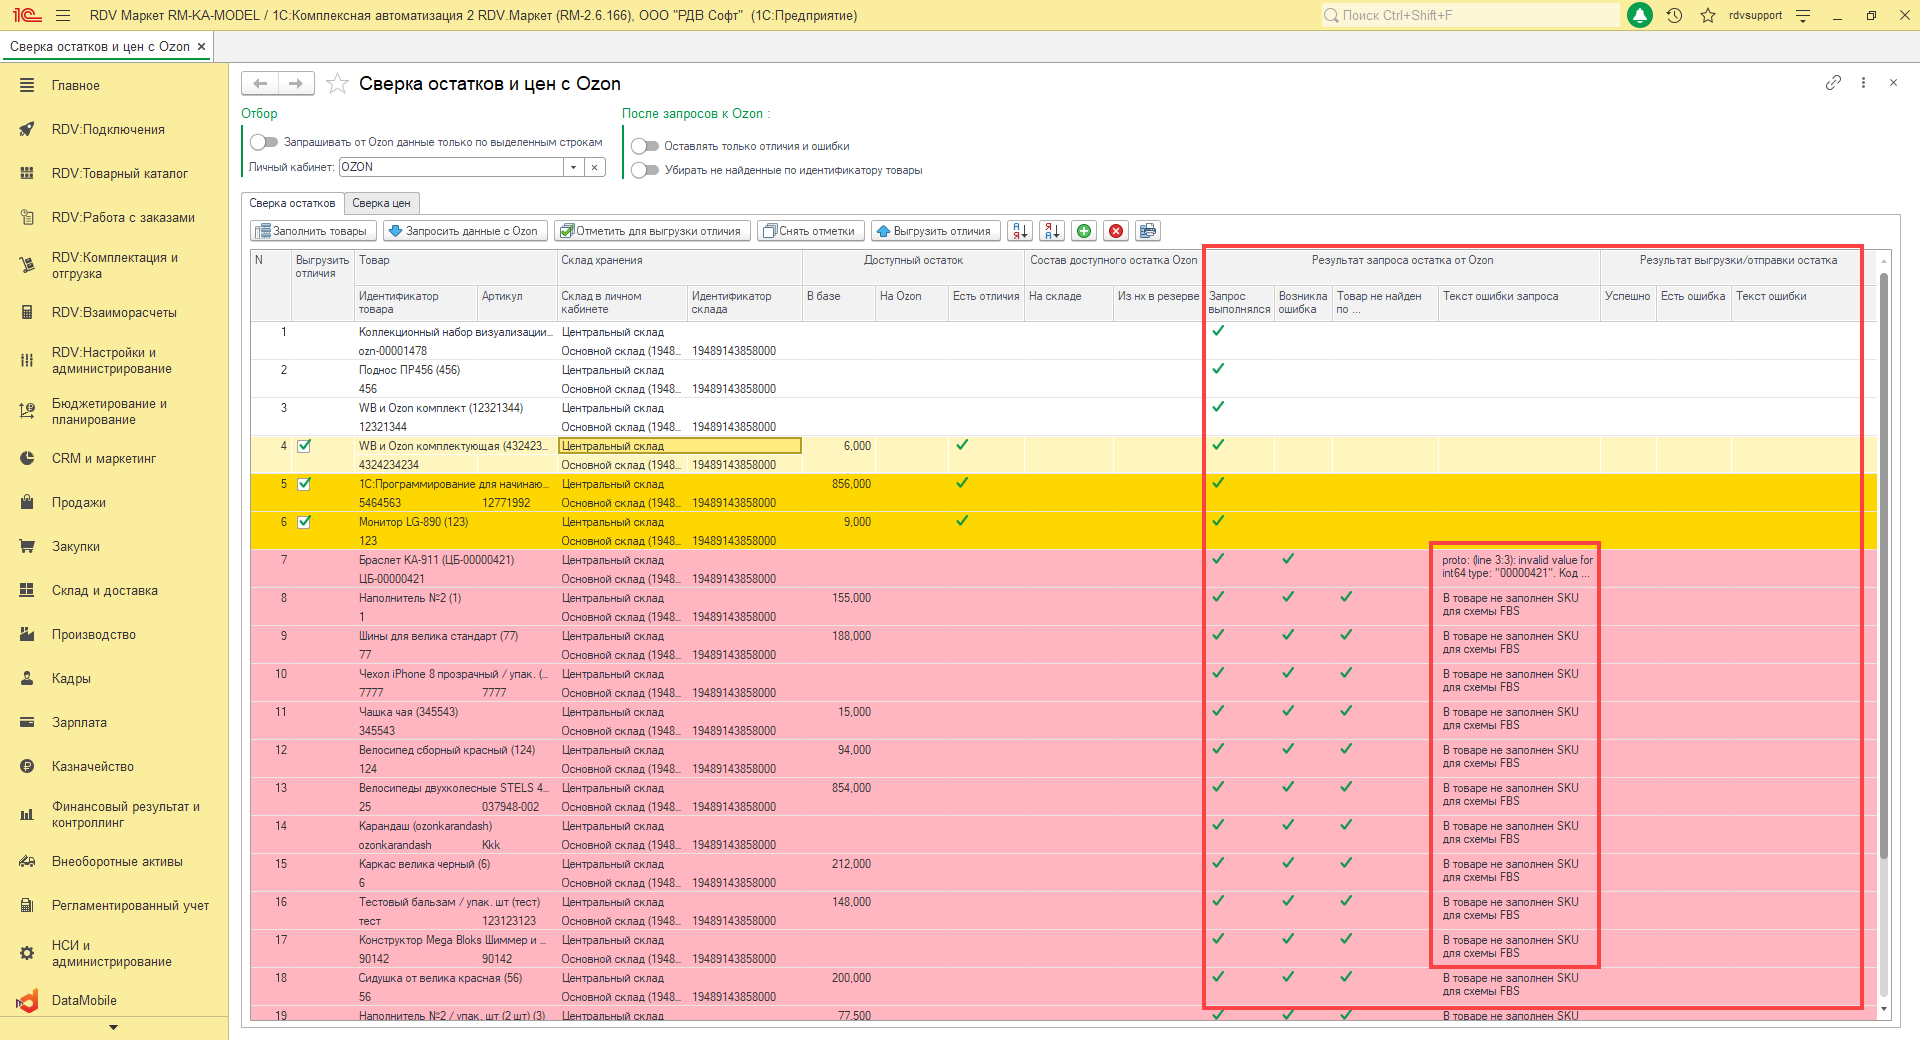The image size is (1920, 1040).
Task: Enable 'Оставлять только отличия и ошибки' switch
Action: click(x=645, y=146)
